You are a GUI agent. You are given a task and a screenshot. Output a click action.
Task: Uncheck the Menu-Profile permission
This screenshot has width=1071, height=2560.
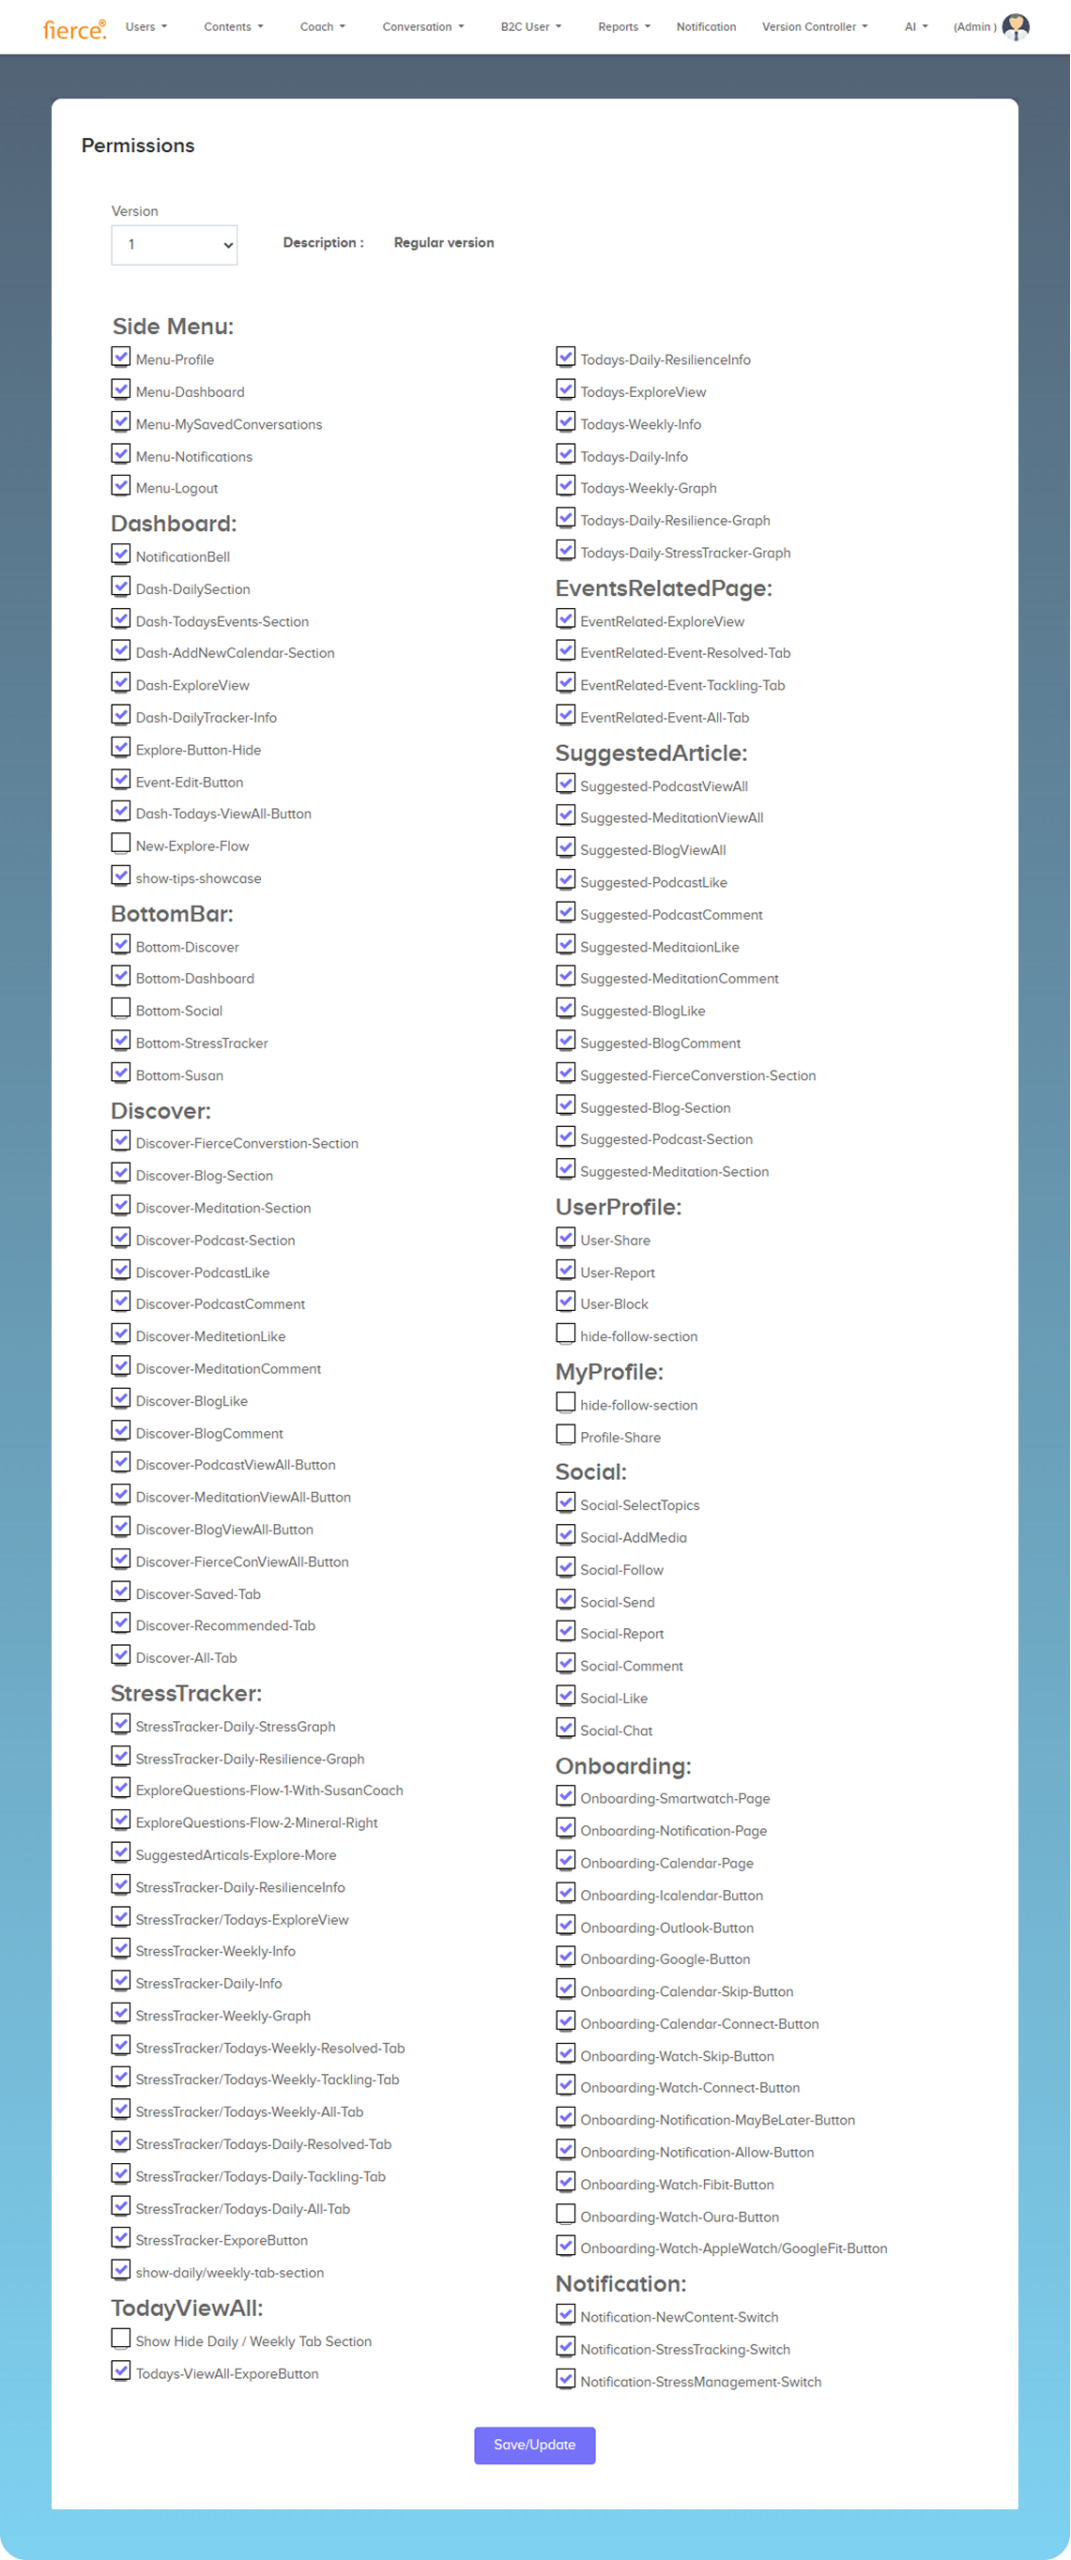coord(121,357)
